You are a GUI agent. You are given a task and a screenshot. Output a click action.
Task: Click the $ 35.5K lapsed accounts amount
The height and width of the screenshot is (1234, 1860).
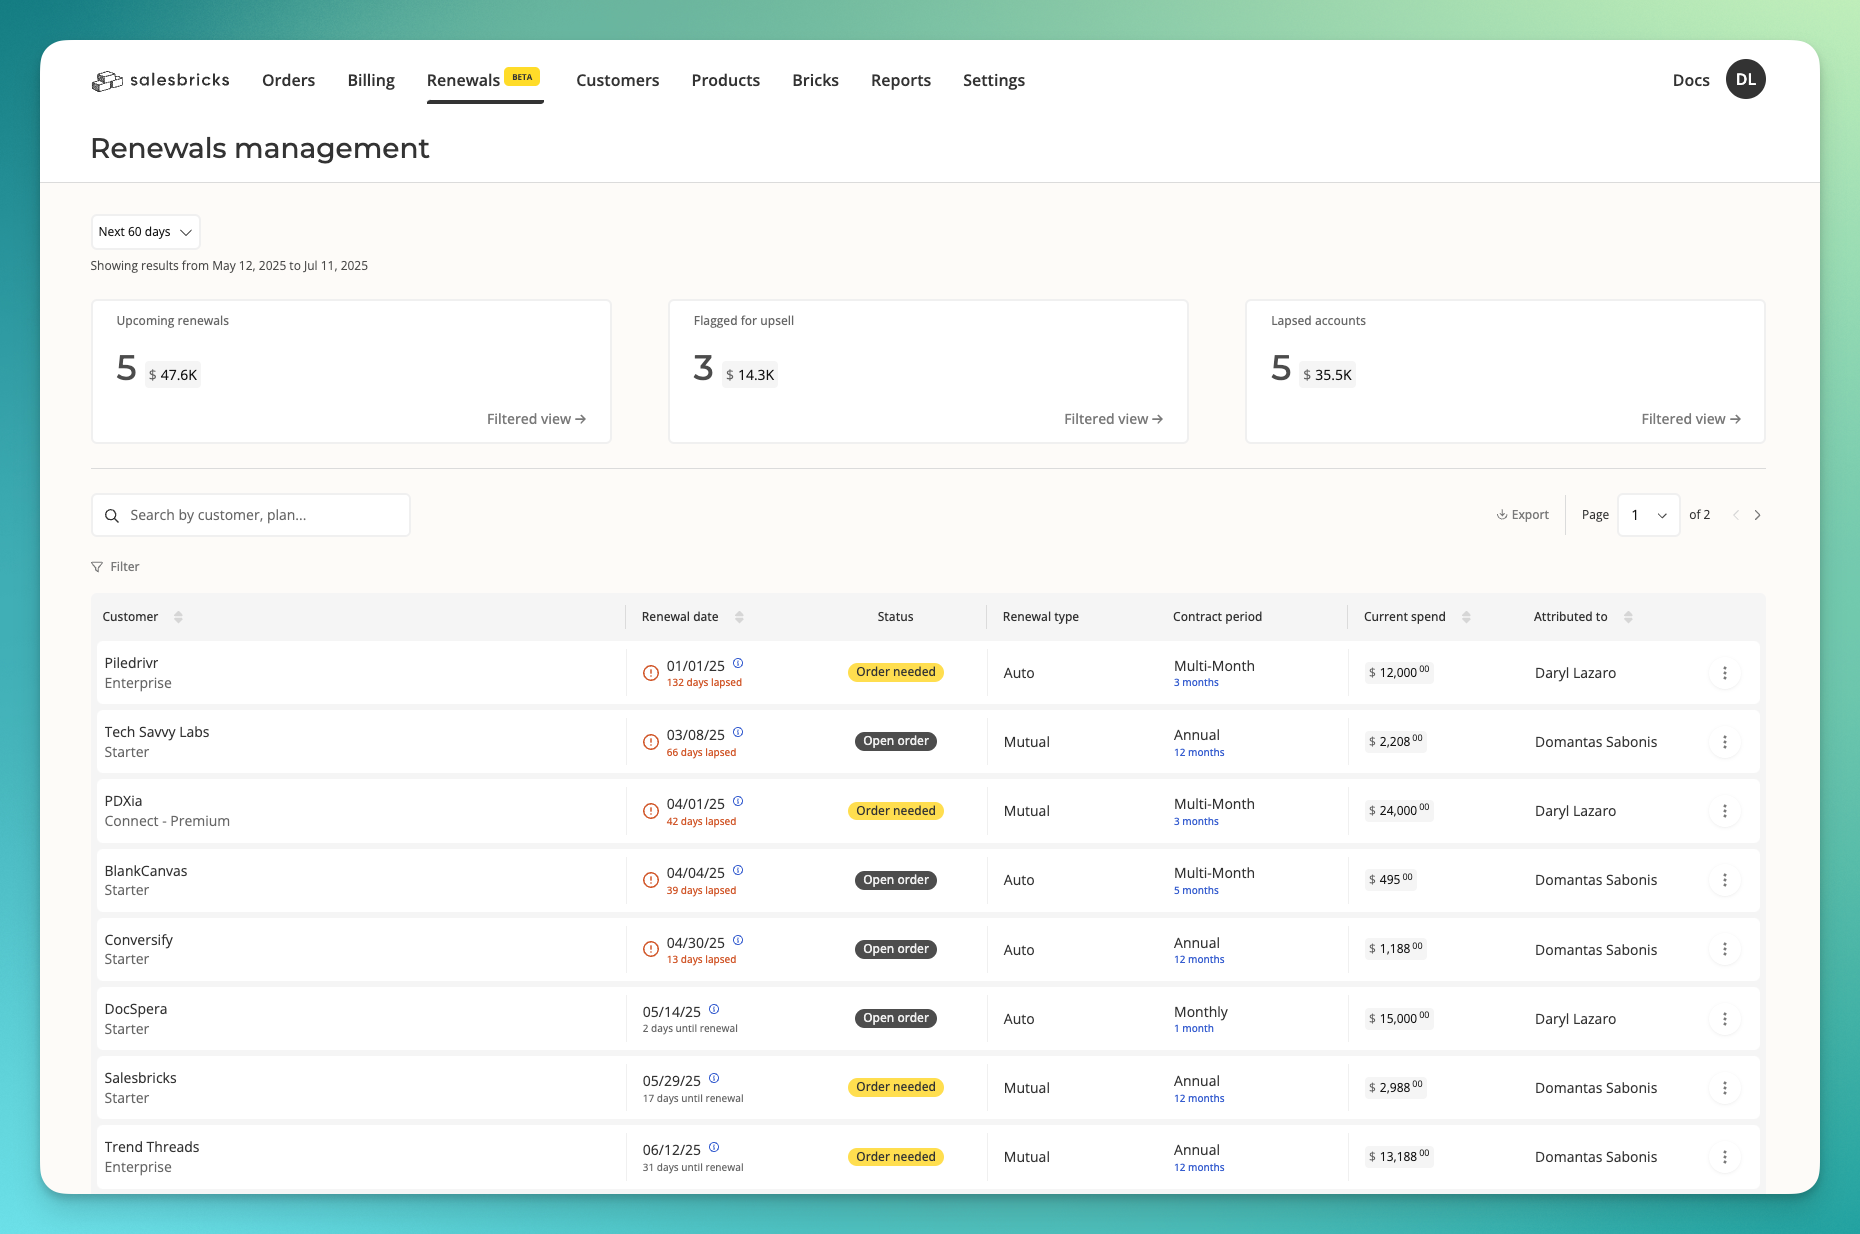1327,375
